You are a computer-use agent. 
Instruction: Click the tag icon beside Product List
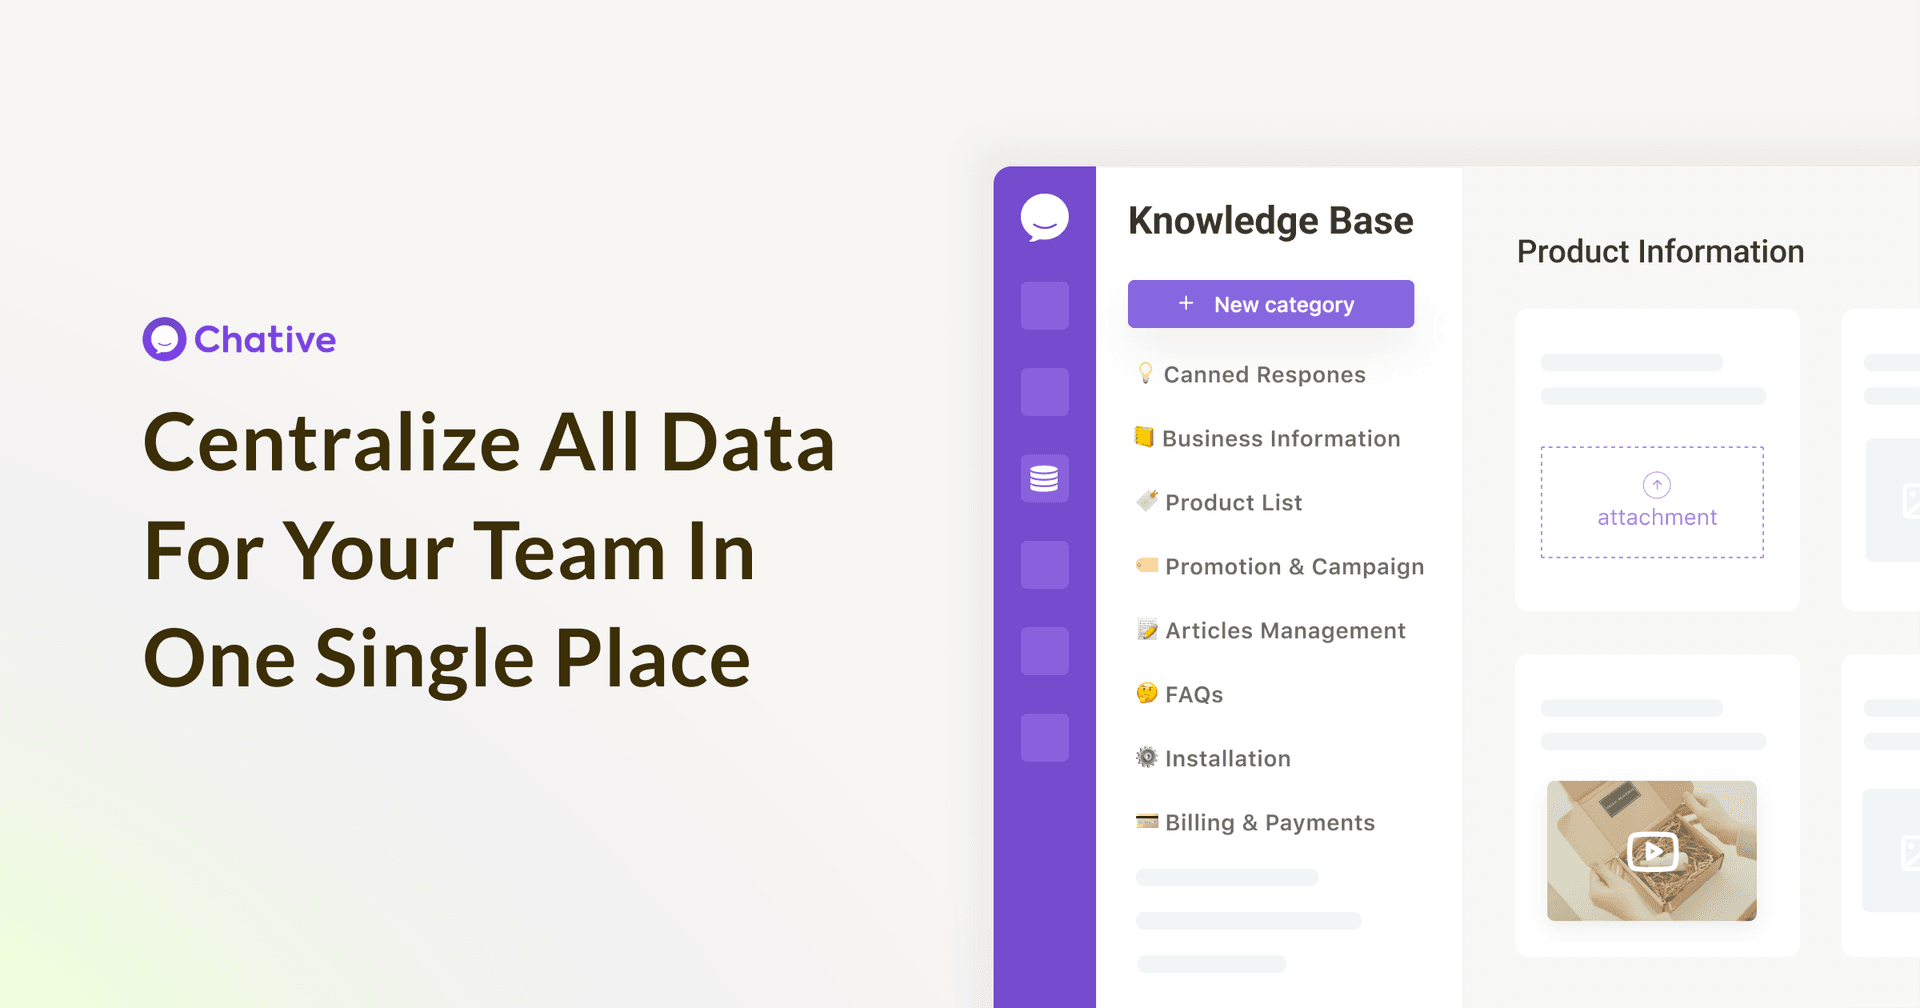(x=1147, y=501)
